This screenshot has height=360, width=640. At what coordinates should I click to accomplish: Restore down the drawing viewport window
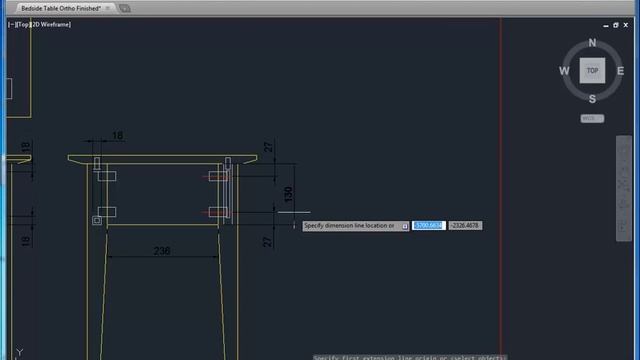tap(616, 25)
